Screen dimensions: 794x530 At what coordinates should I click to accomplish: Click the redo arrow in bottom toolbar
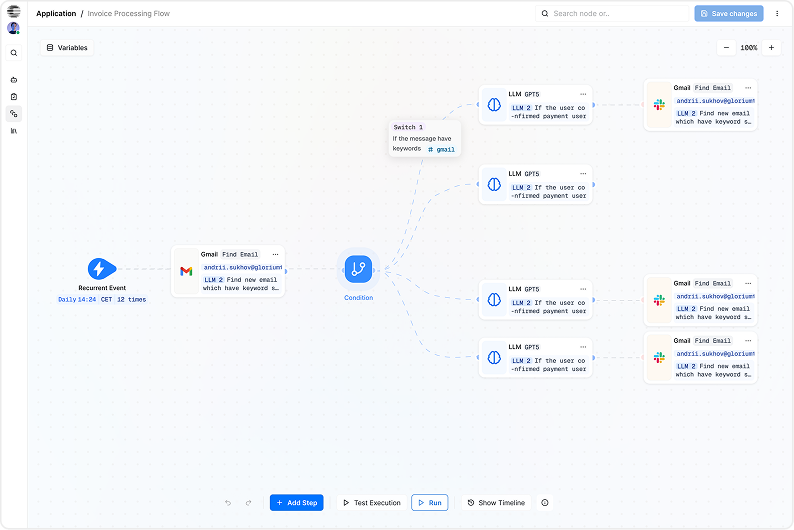248,503
